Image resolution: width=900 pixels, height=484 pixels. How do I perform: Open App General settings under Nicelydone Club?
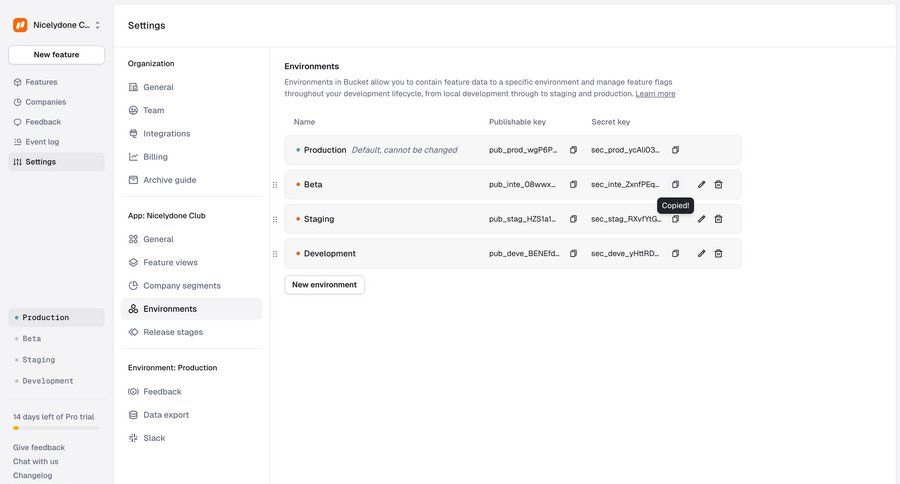192,239
